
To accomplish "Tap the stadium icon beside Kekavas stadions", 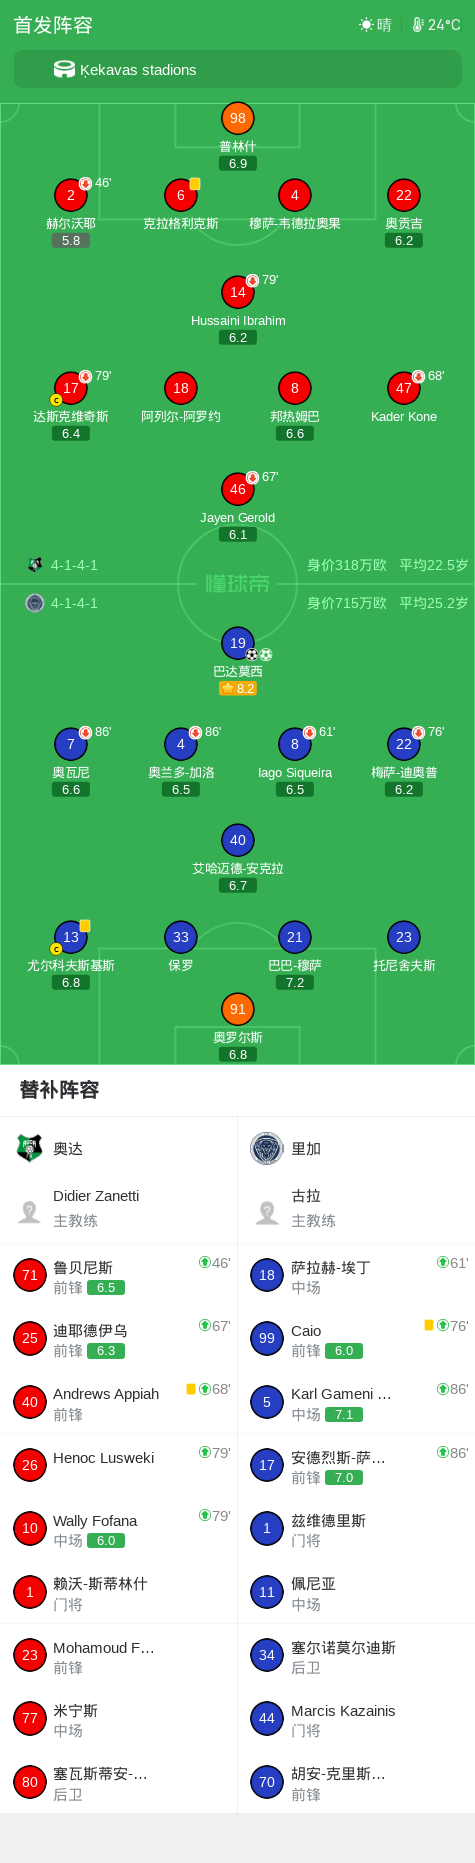I will [64, 69].
